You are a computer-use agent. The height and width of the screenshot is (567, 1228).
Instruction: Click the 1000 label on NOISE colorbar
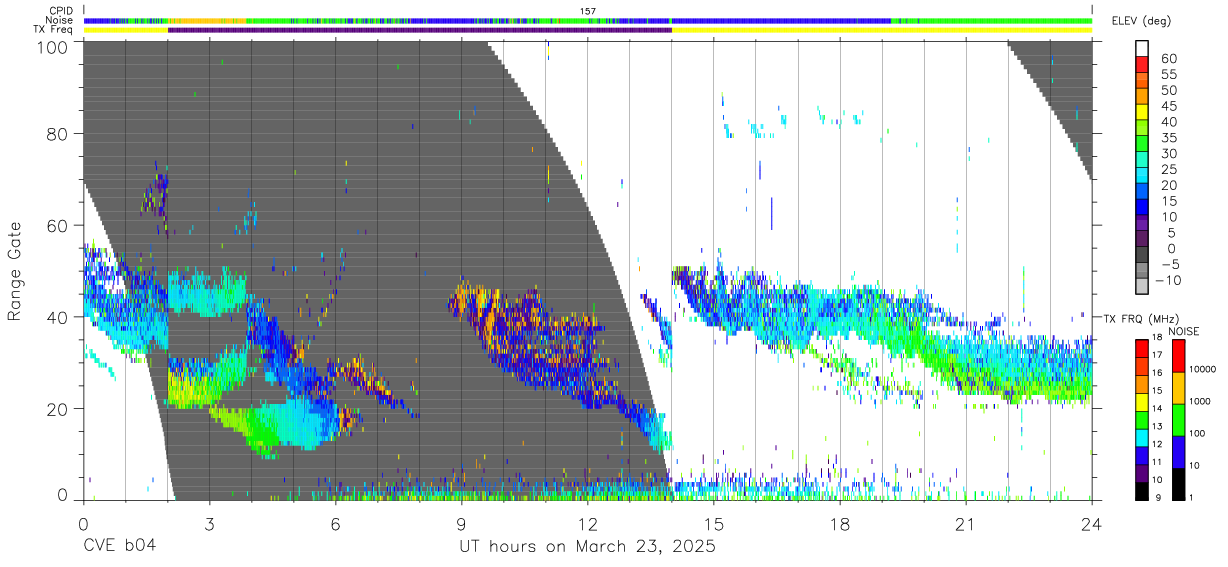pos(1201,401)
